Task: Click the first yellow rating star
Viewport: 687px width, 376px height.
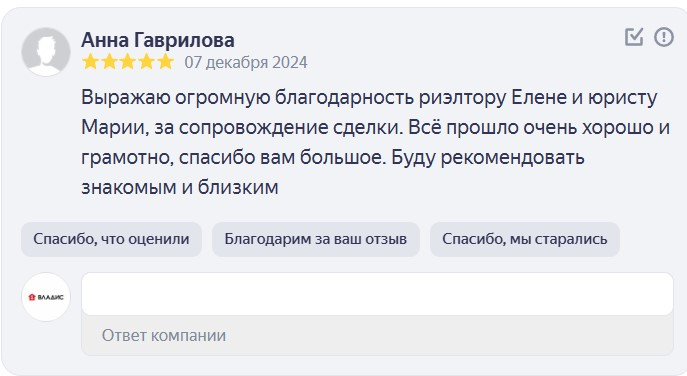Action: [90, 62]
